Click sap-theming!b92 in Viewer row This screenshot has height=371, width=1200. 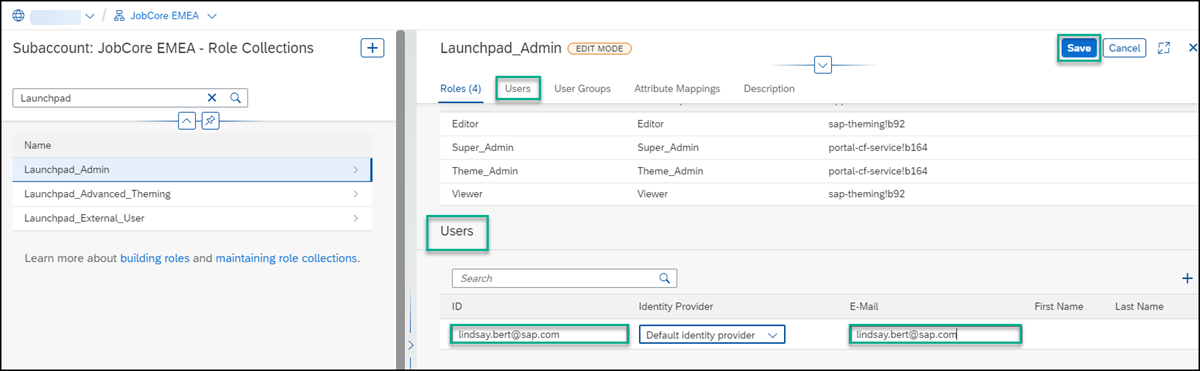tap(865, 193)
